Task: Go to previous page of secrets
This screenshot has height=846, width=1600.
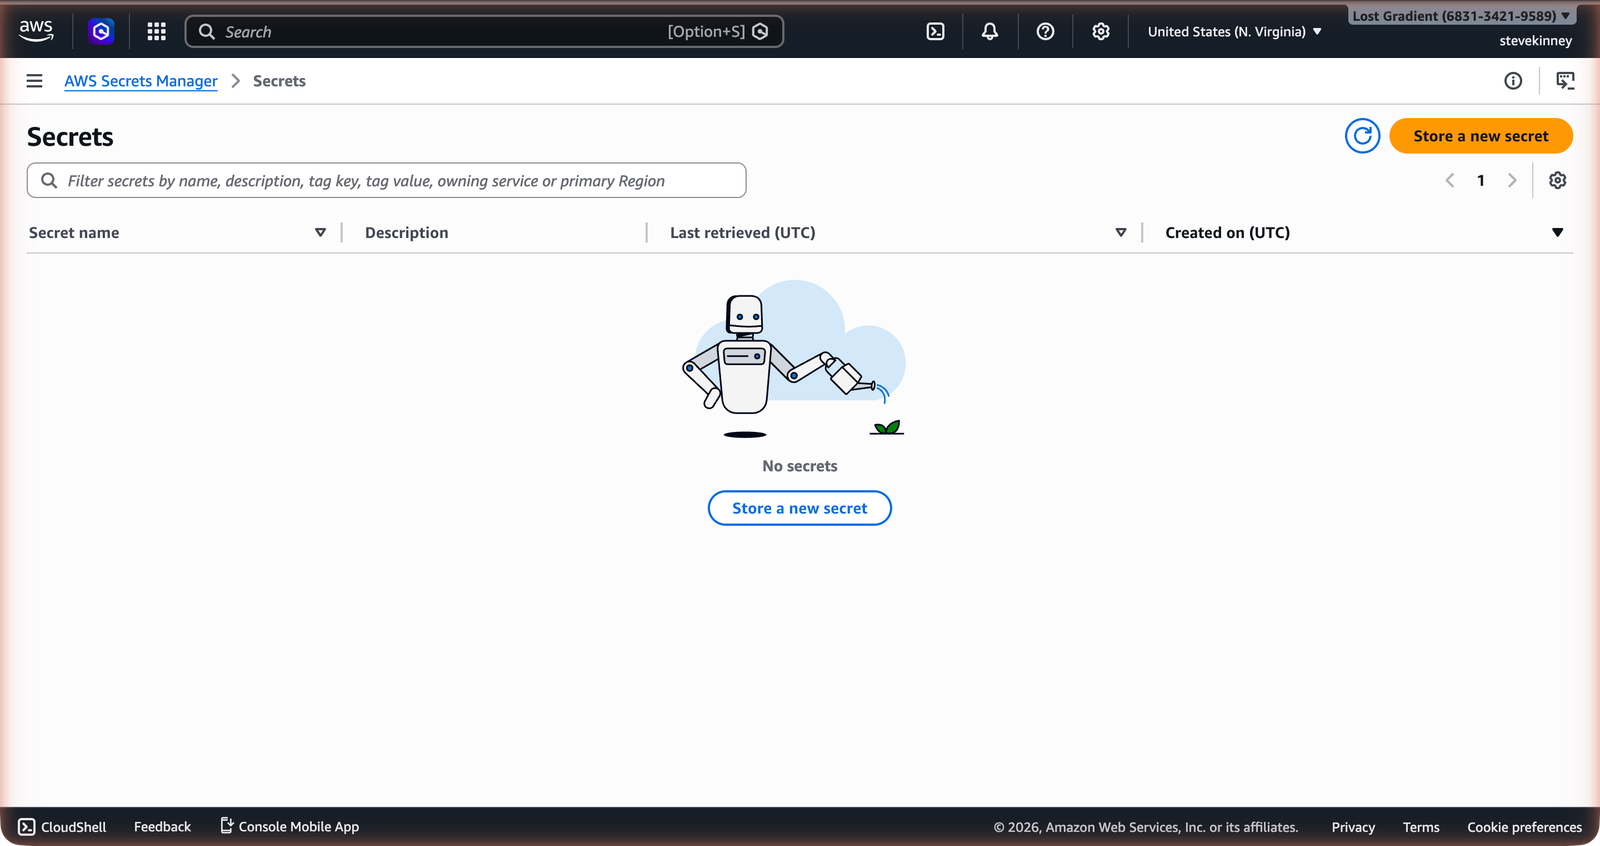Action: coord(1450,180)
